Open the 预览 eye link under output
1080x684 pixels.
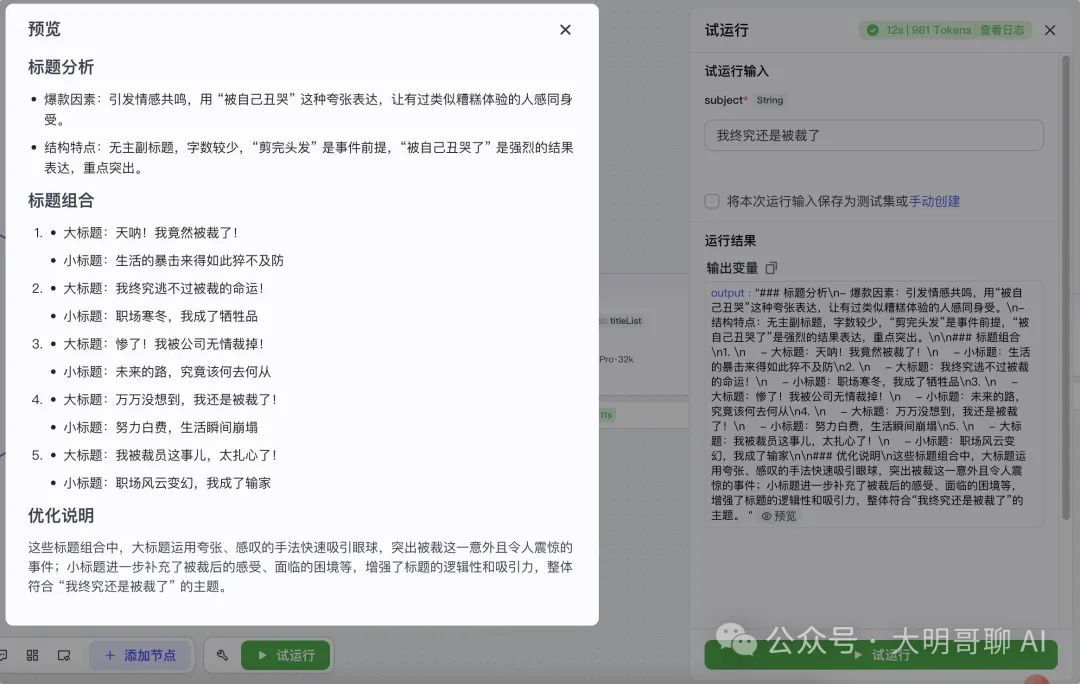point(778,515)
